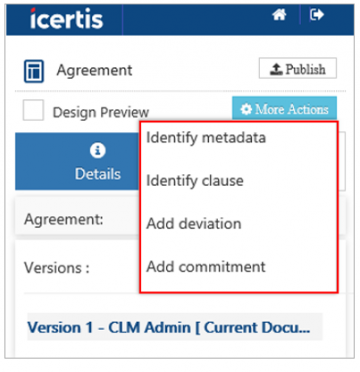Choose the Add commitment entry
Image resolution: width=360 pixels, height=372 pixels.
click(206, 266)
